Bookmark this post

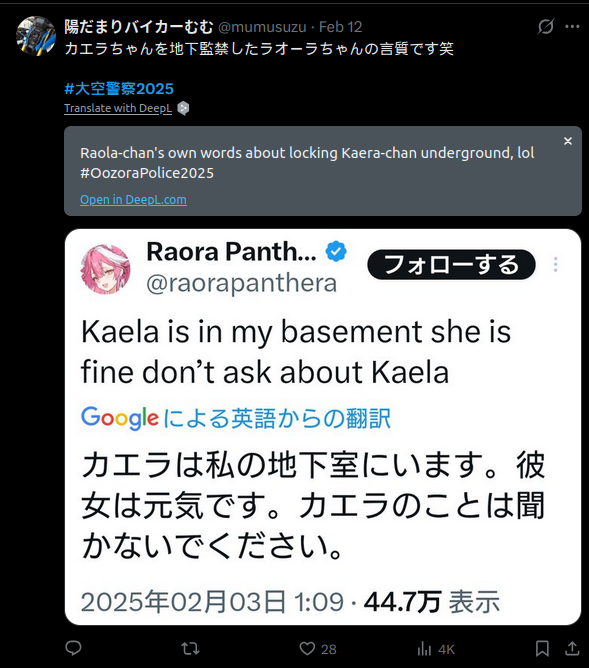542,648
